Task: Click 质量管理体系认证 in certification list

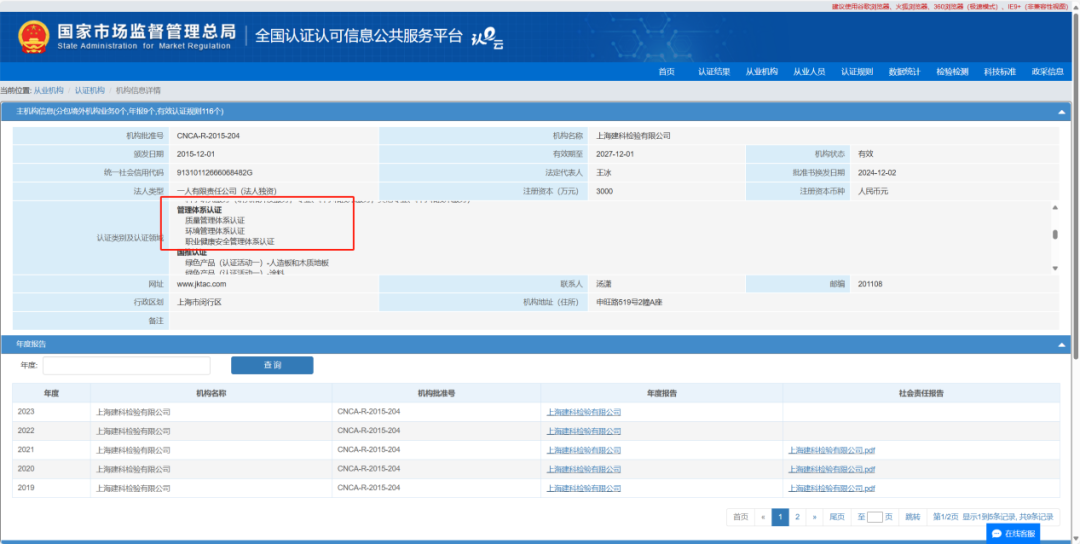Action: point(215,220)
